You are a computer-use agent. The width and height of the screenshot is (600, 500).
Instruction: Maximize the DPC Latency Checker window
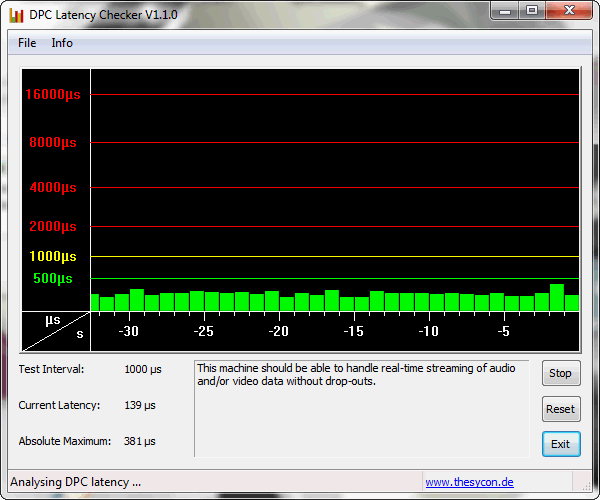click(532, 11)
